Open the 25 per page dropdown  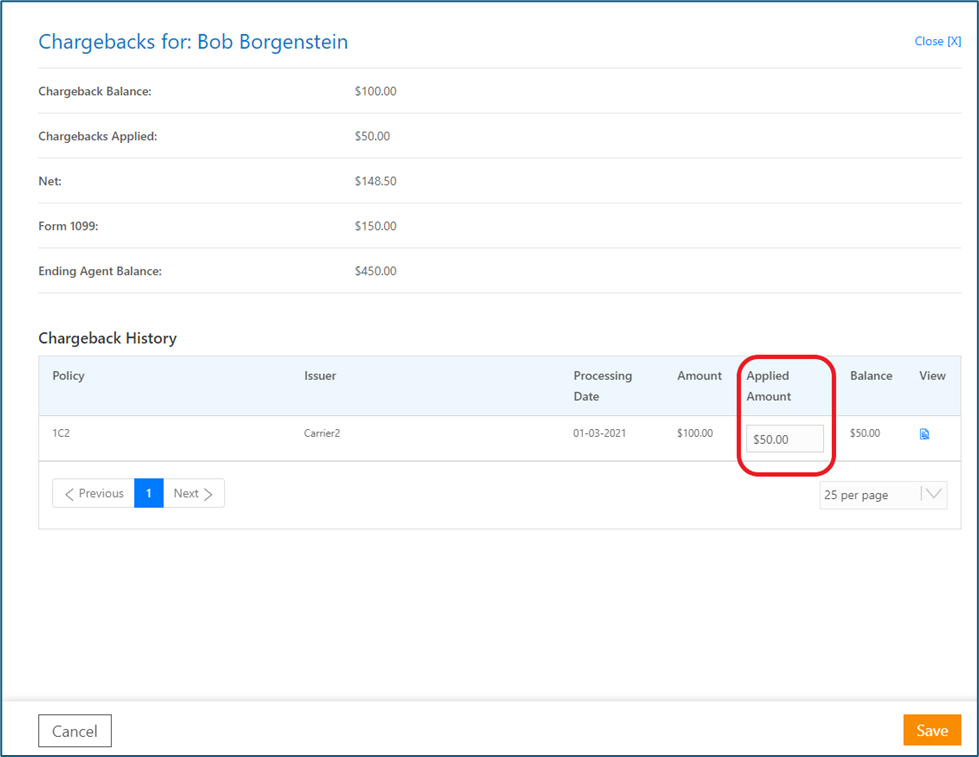coord(883,495)
